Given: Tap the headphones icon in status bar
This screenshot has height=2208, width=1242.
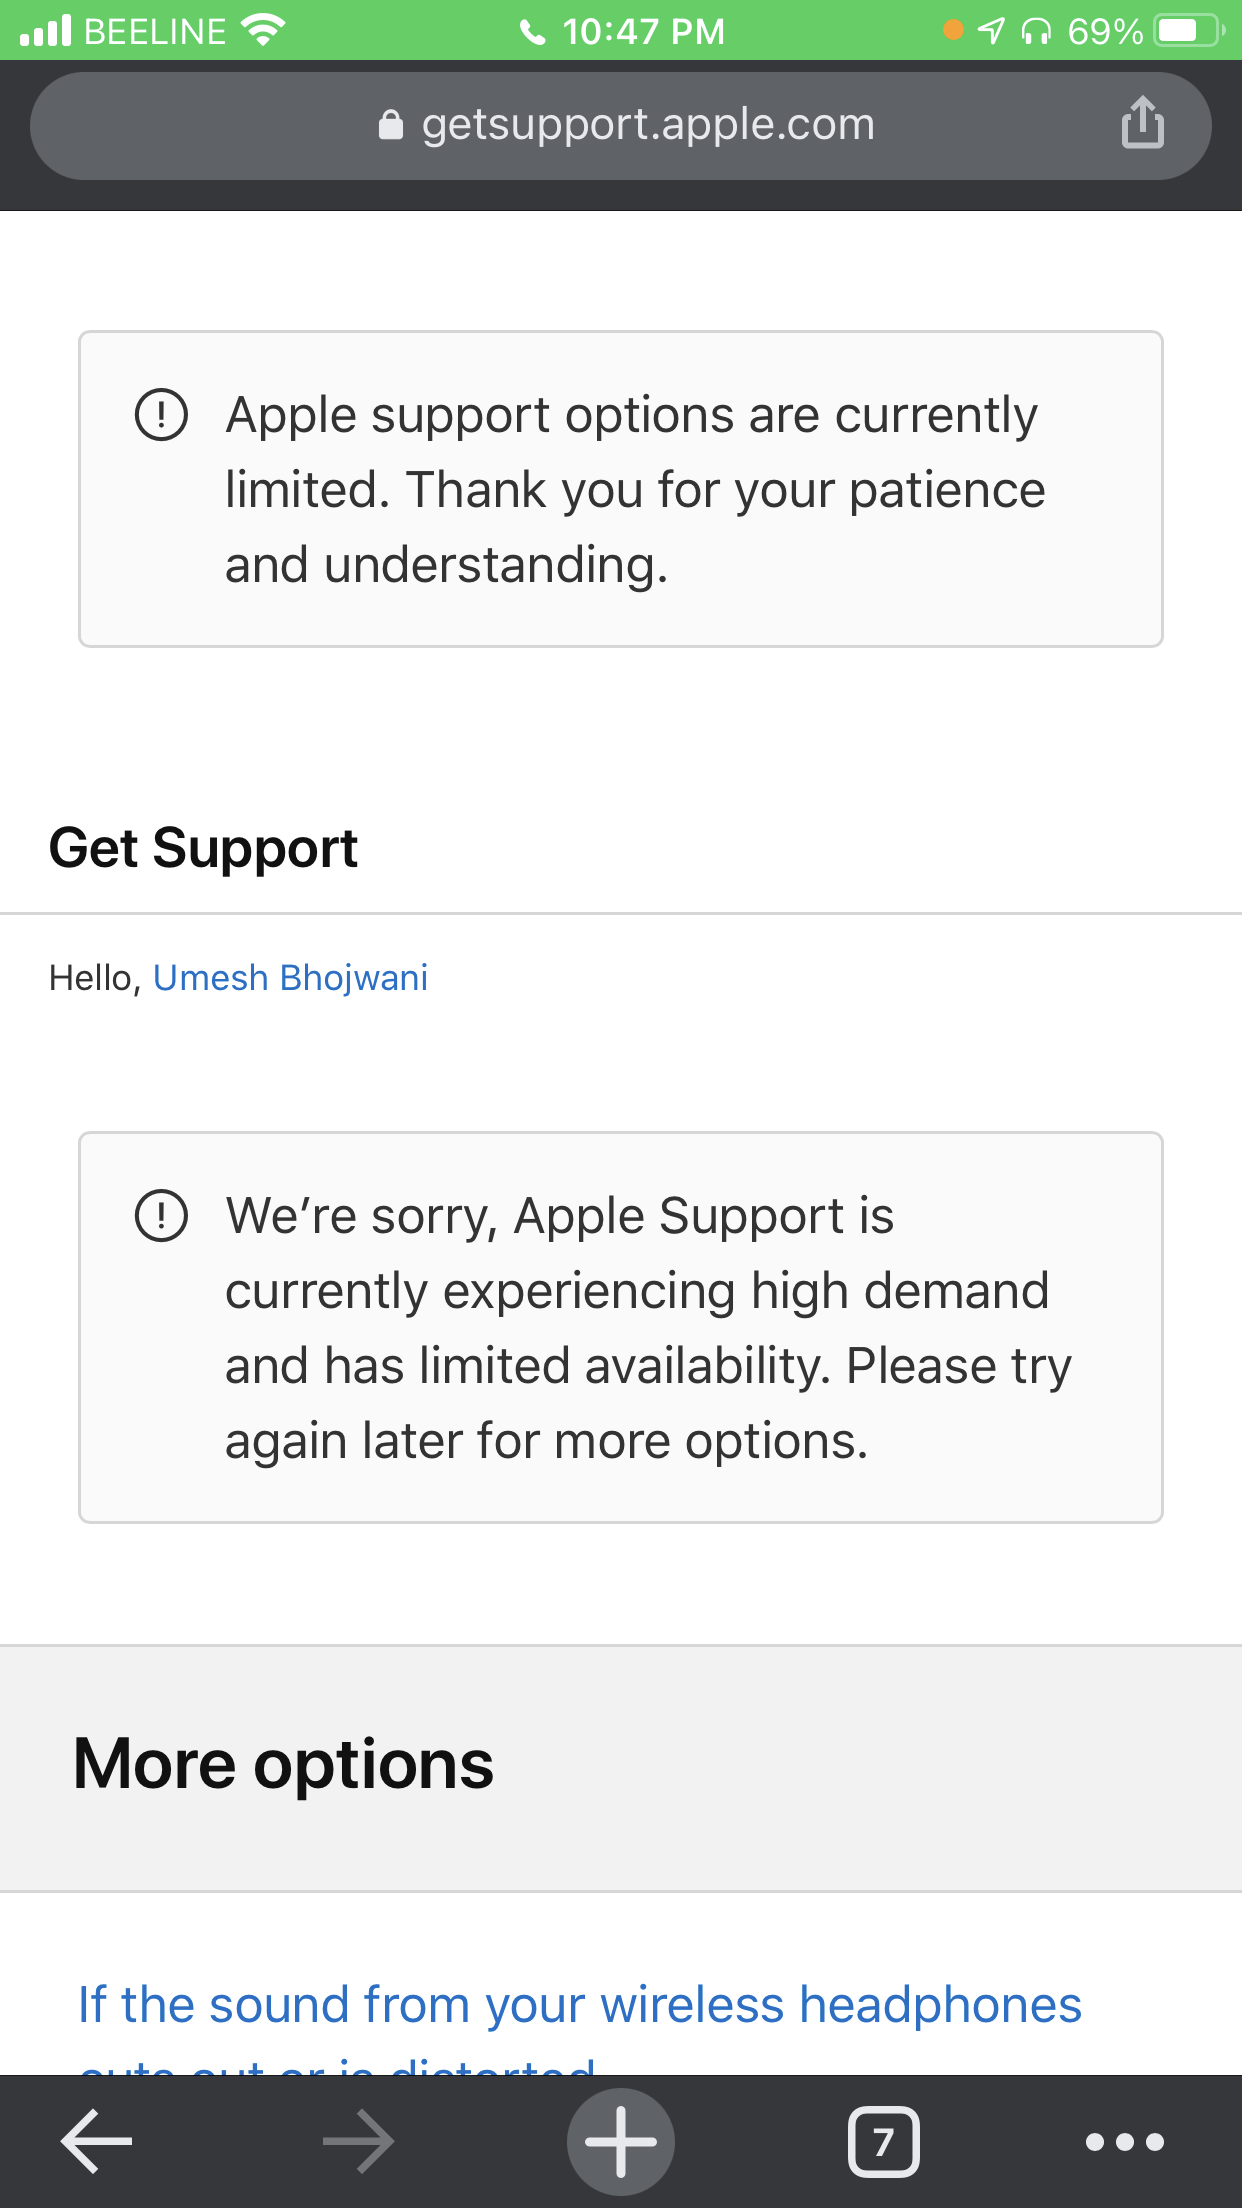Looking at the screenshot, I should [x=1036, y=32].
